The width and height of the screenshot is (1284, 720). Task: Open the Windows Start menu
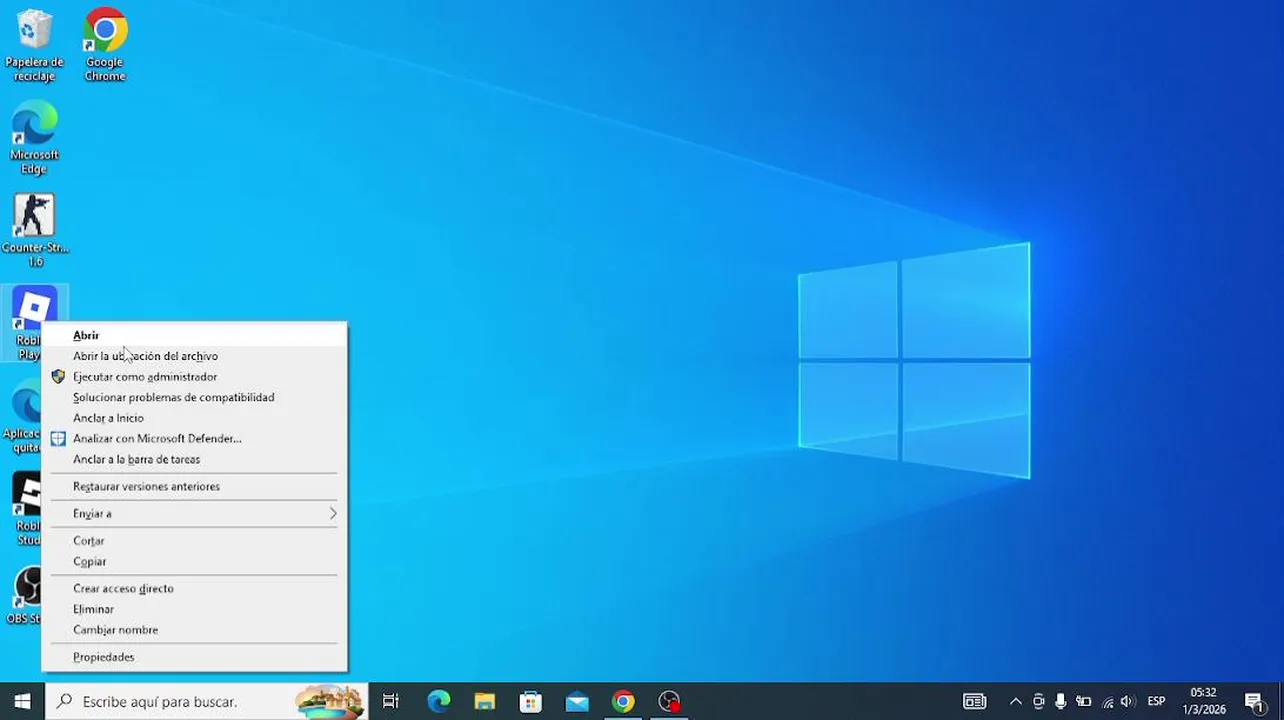pos(22,701)
